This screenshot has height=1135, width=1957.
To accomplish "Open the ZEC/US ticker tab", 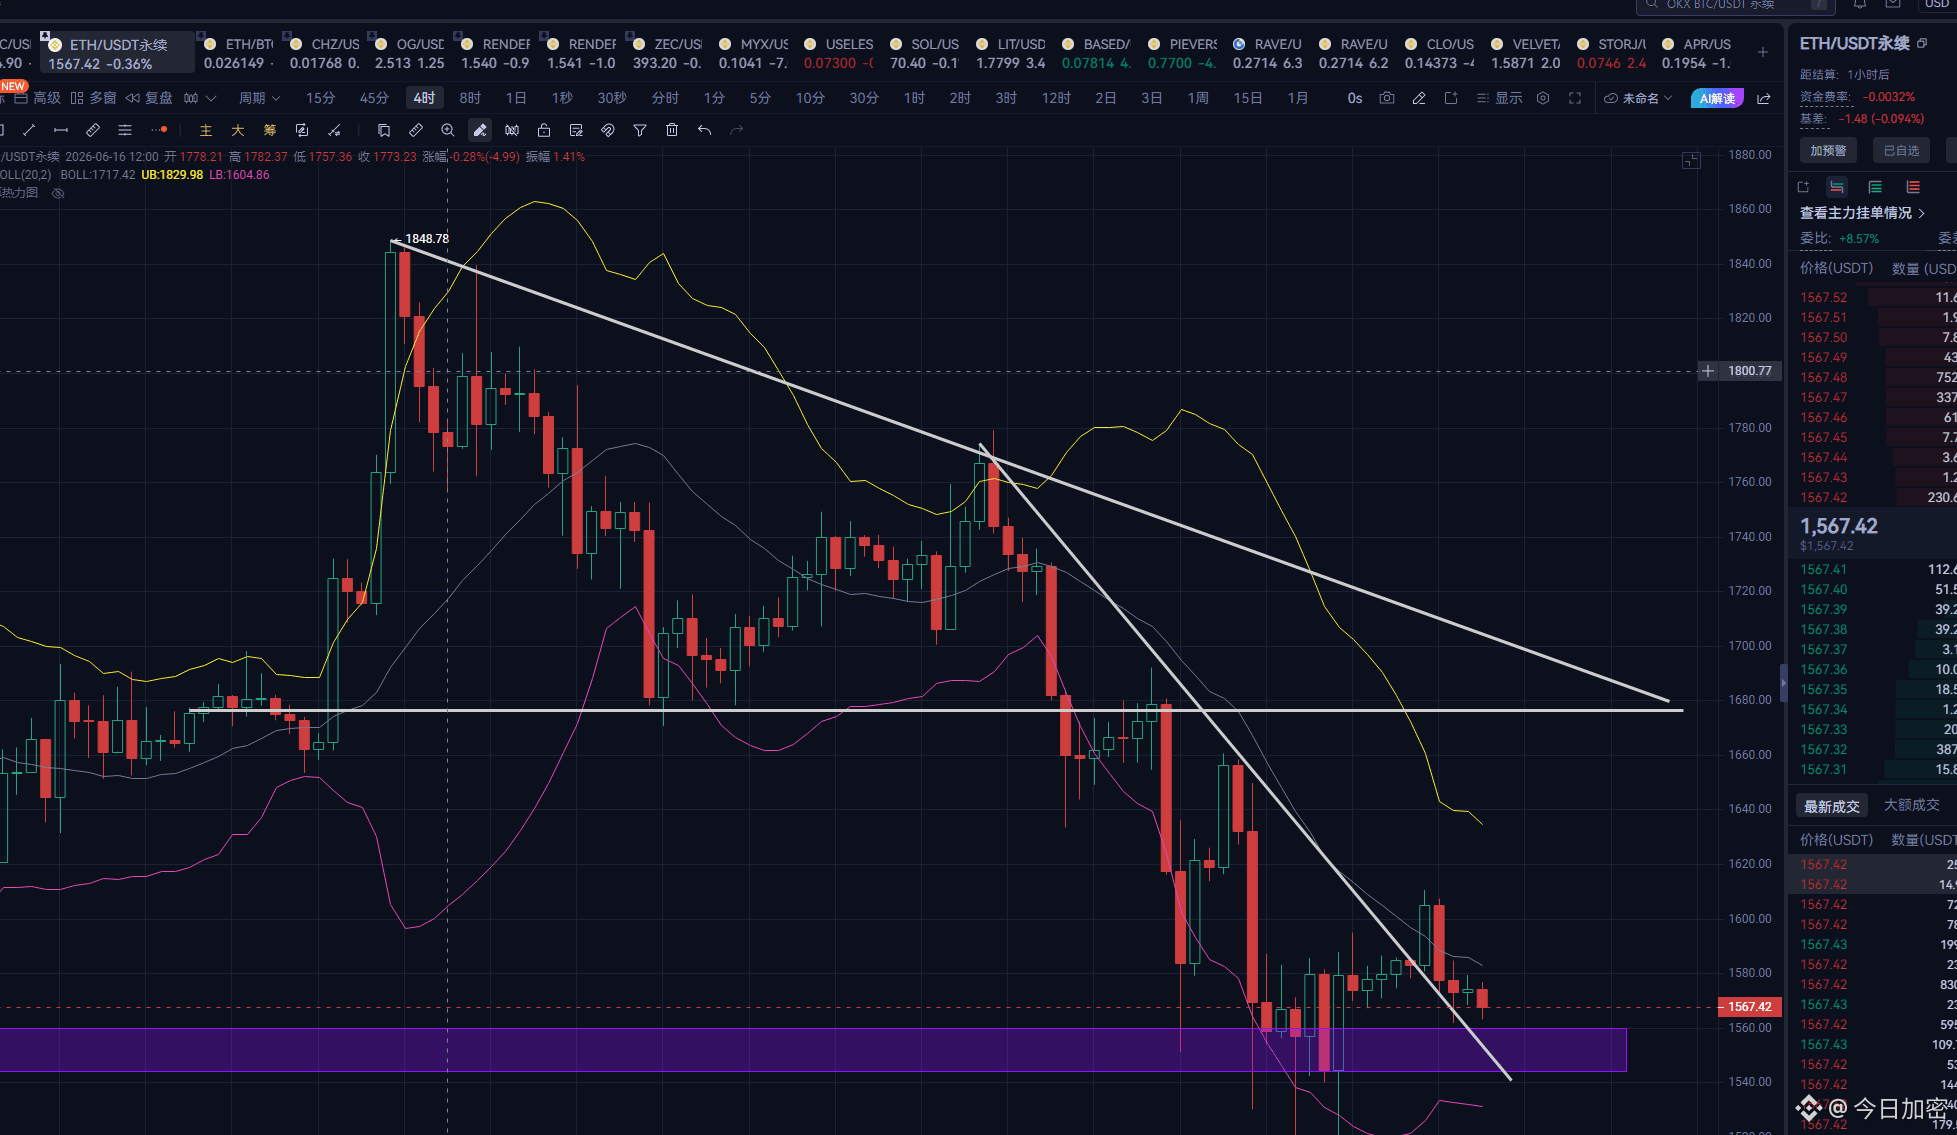I will coord(668,53).
